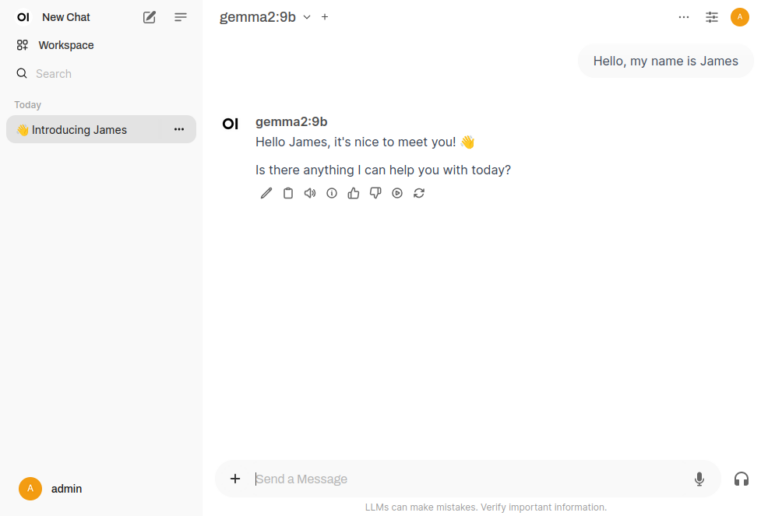Give thumbs down to the response
This screenshot has width=768, height=516.
[x=375, y=193]
